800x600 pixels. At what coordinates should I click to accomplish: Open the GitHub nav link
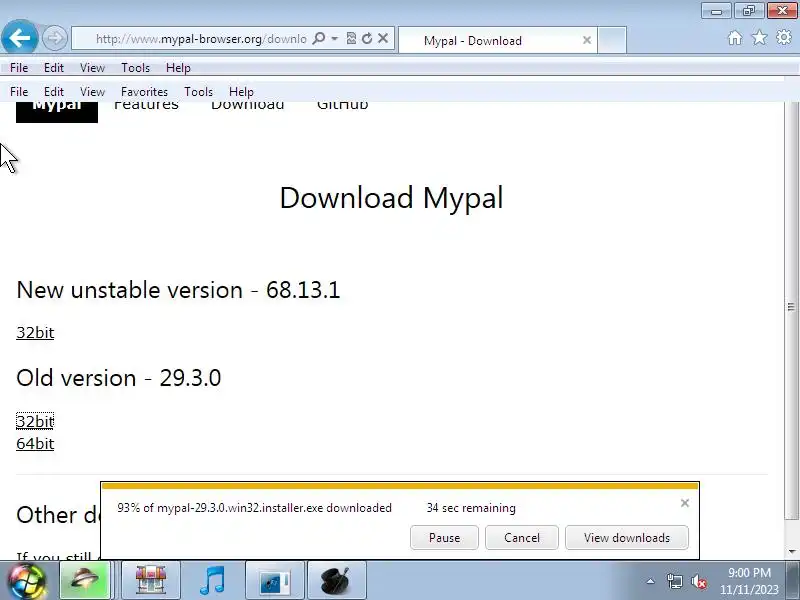(x=342, y=106)
